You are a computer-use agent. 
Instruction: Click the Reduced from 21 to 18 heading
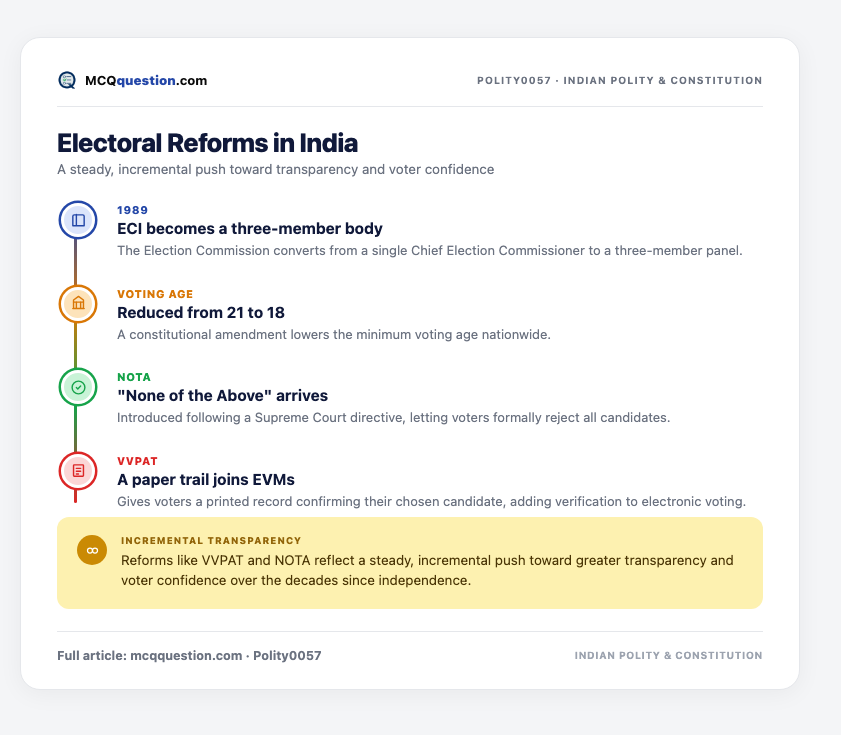click(x=201, y=312)
